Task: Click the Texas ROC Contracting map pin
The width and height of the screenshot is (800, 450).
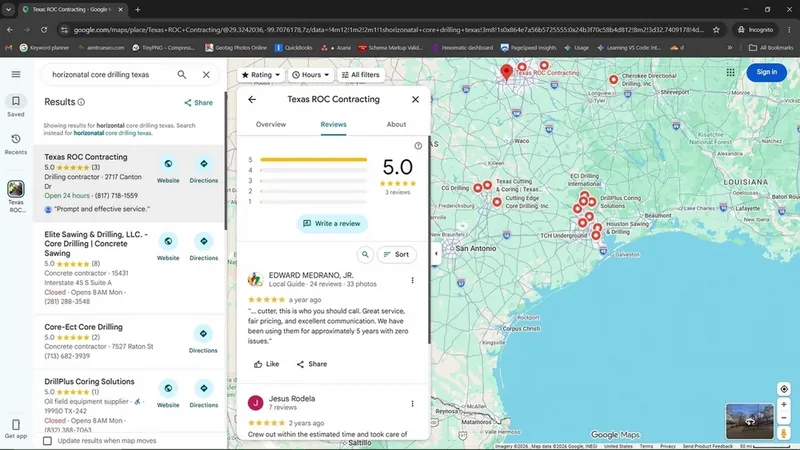Action: coord(506,72)
